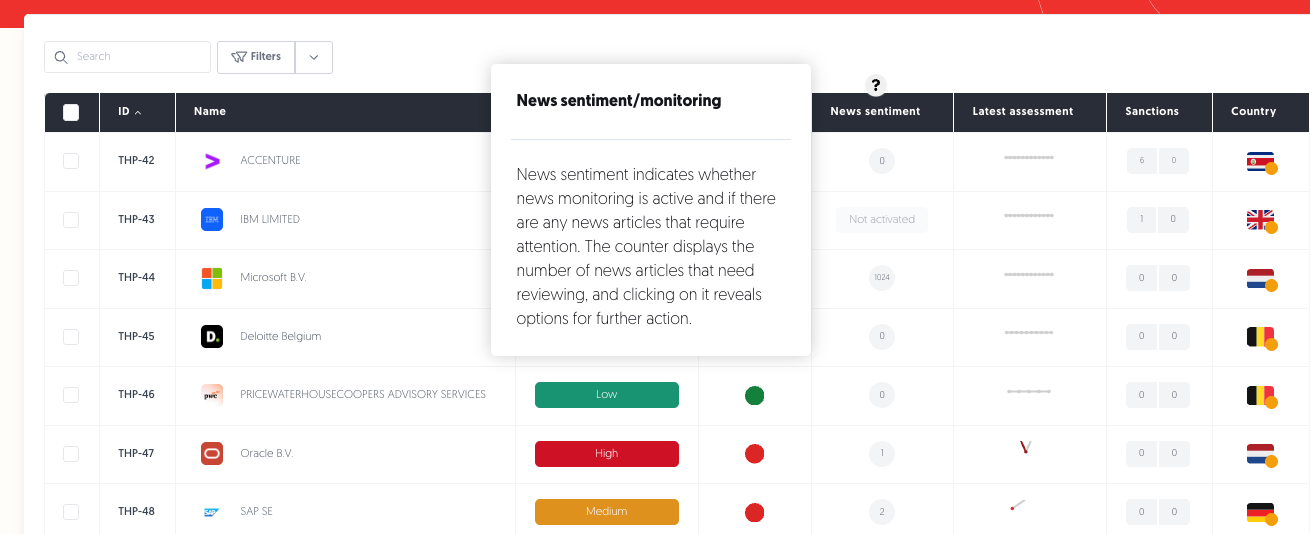Expand the dropdown arrow next to Filters
The height and width of the screenshot is (534, 1310).
tap(314, 57)
